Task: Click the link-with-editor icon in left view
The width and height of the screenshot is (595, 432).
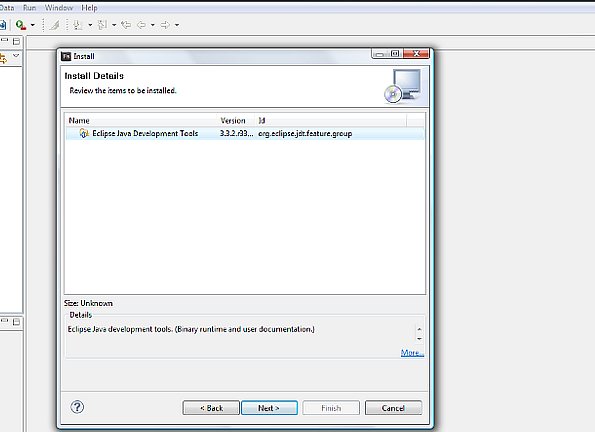Action: pos(3,58)
